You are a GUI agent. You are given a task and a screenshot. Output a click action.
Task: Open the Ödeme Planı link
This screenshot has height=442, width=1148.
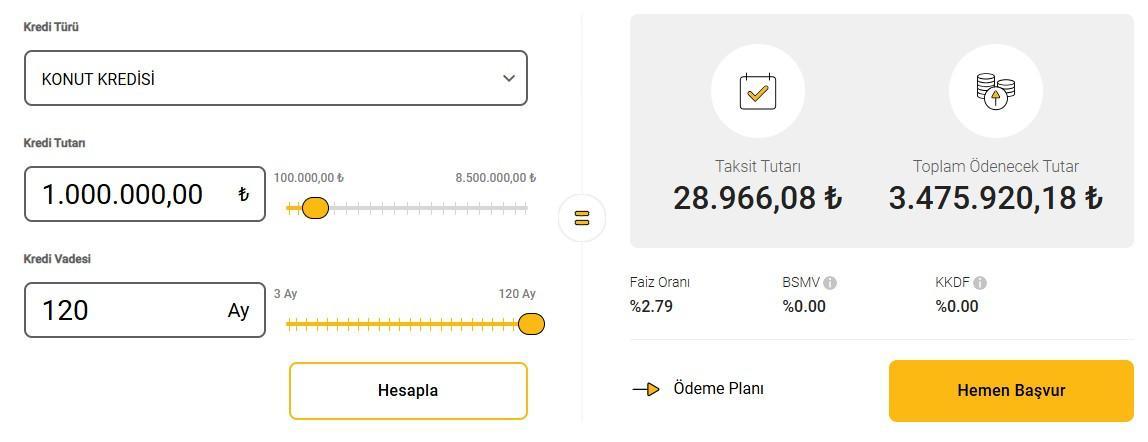(718, 388)
